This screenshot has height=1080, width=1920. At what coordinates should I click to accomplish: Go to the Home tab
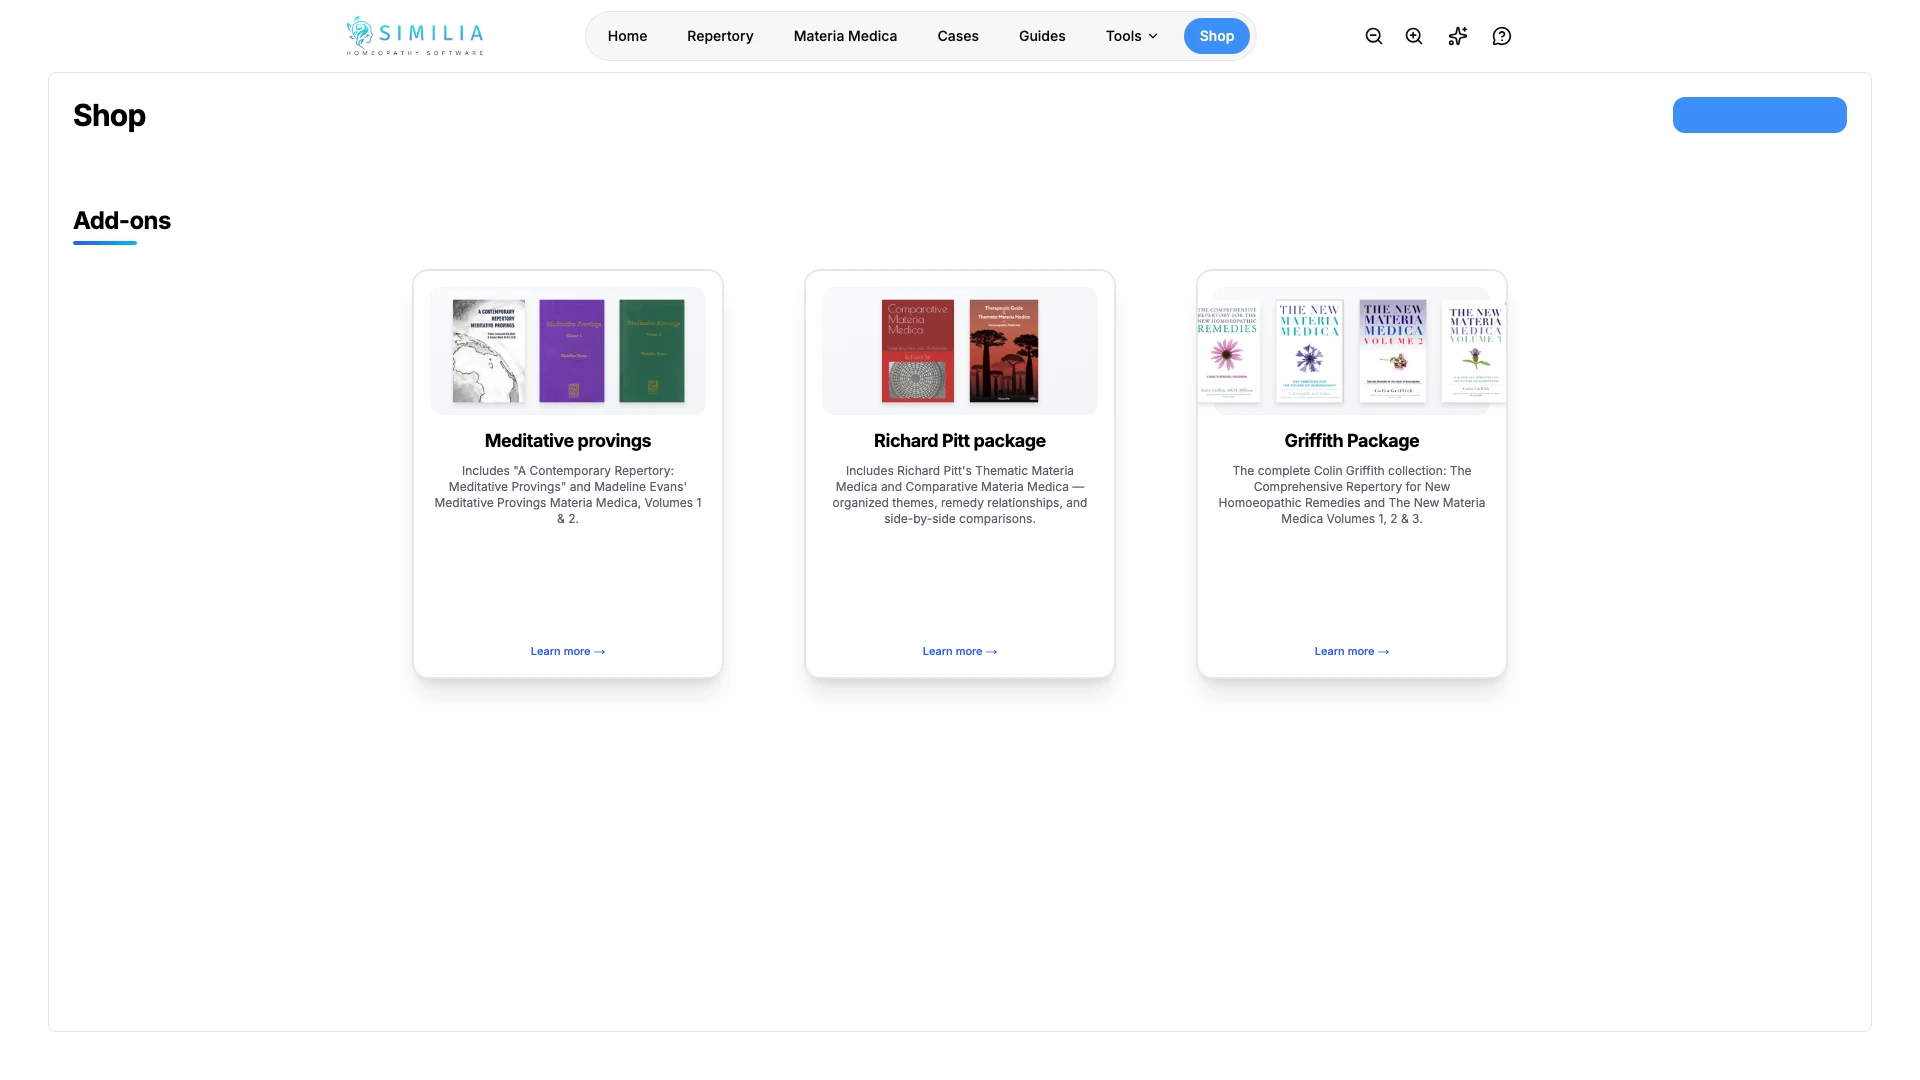tap(627, 36)
